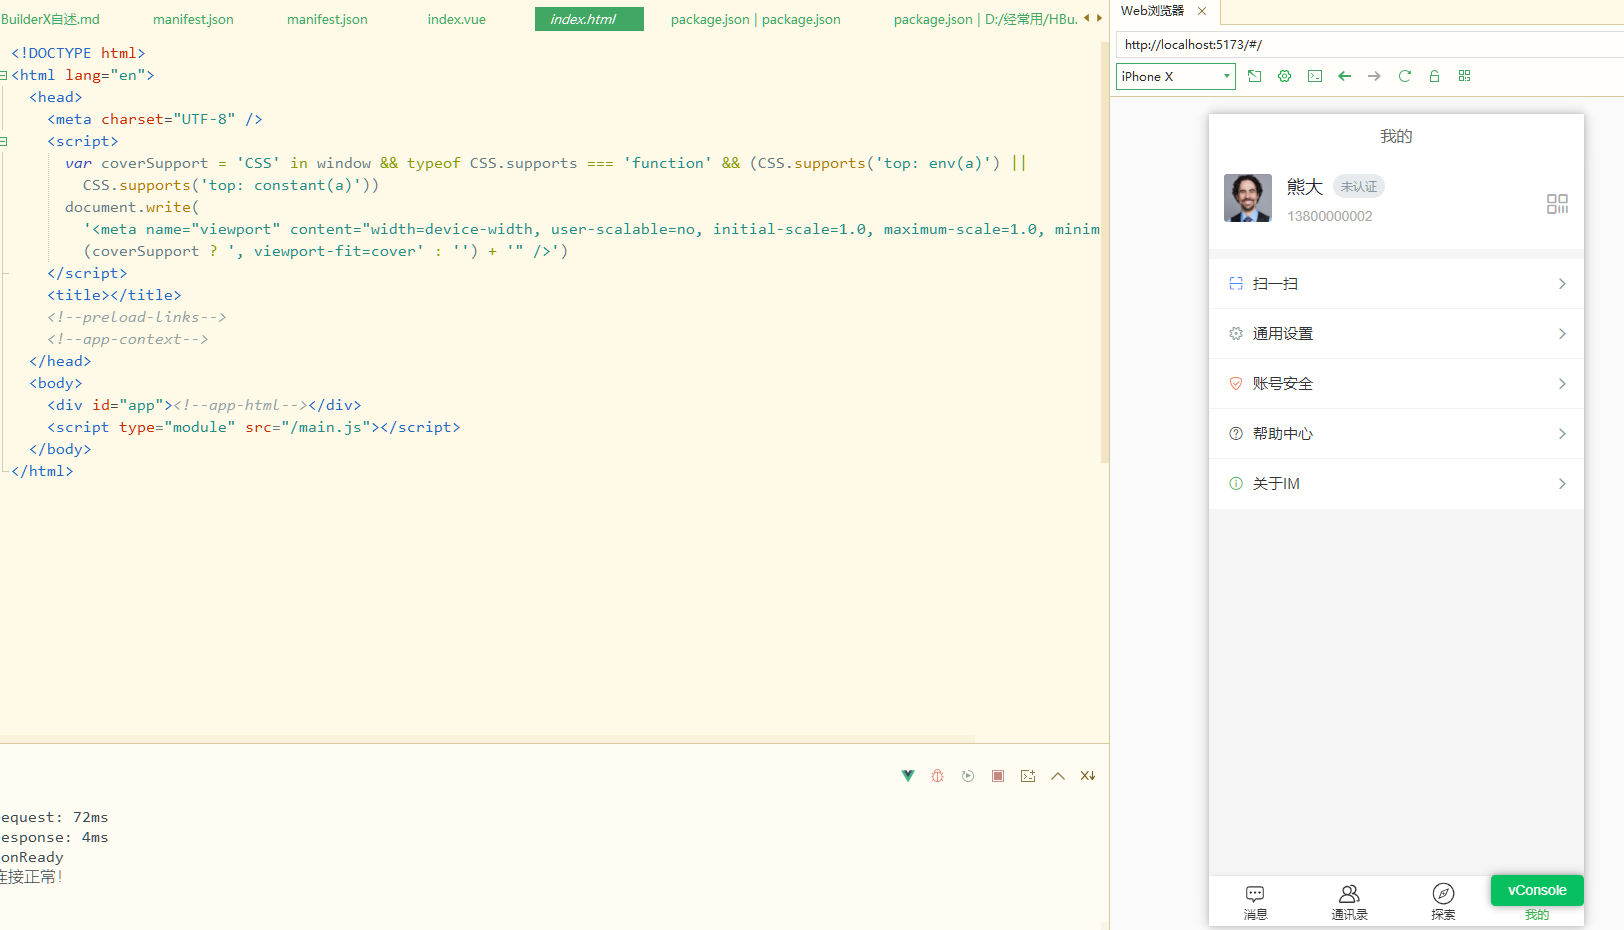Select the index.html tab

(589, 19)
